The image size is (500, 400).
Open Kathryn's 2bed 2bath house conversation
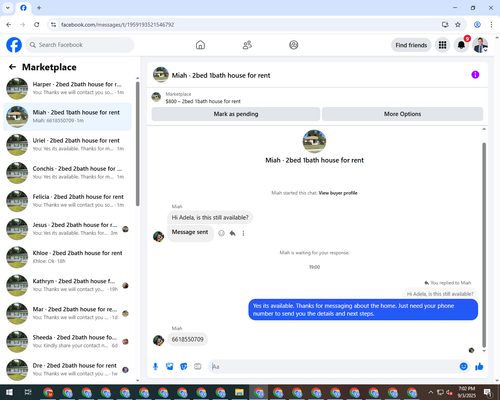(67, 285)
